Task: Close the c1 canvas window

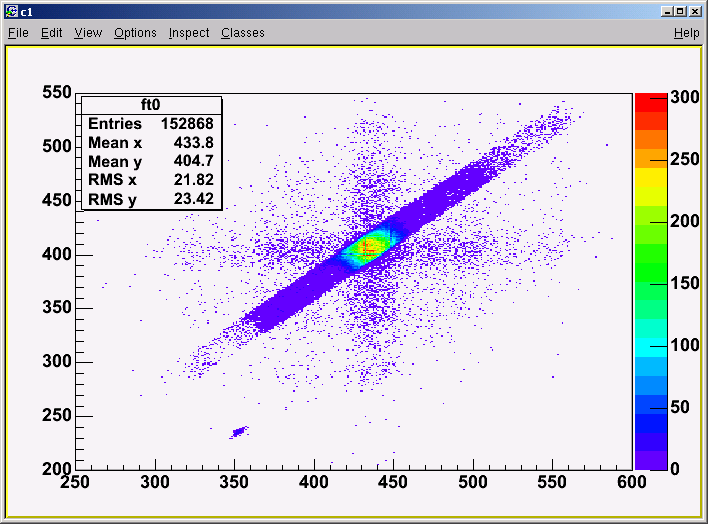Action: [696, 11]
